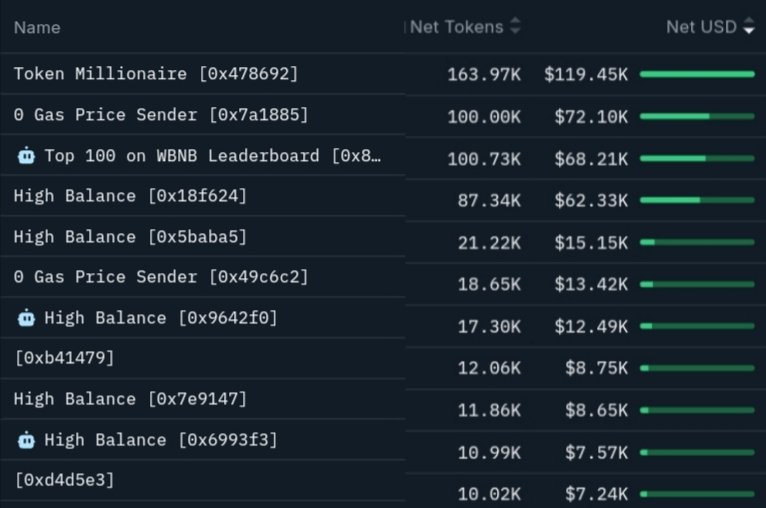Sort the table by the Name column header
Image resolution: width=766 pixels, height=508 pixels.
(x=37, y=28)
